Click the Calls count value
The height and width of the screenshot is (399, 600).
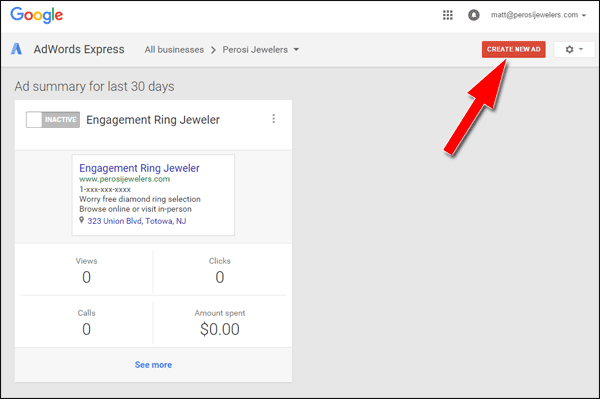(86, 329)
